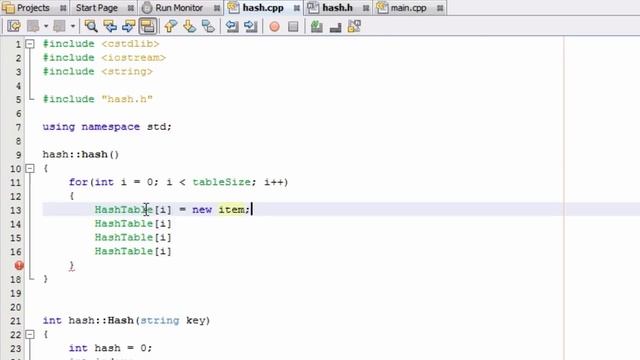Screen dimensions: 640x360
Task: Switch to the main.cpp tab
Action: pos(408,8)
